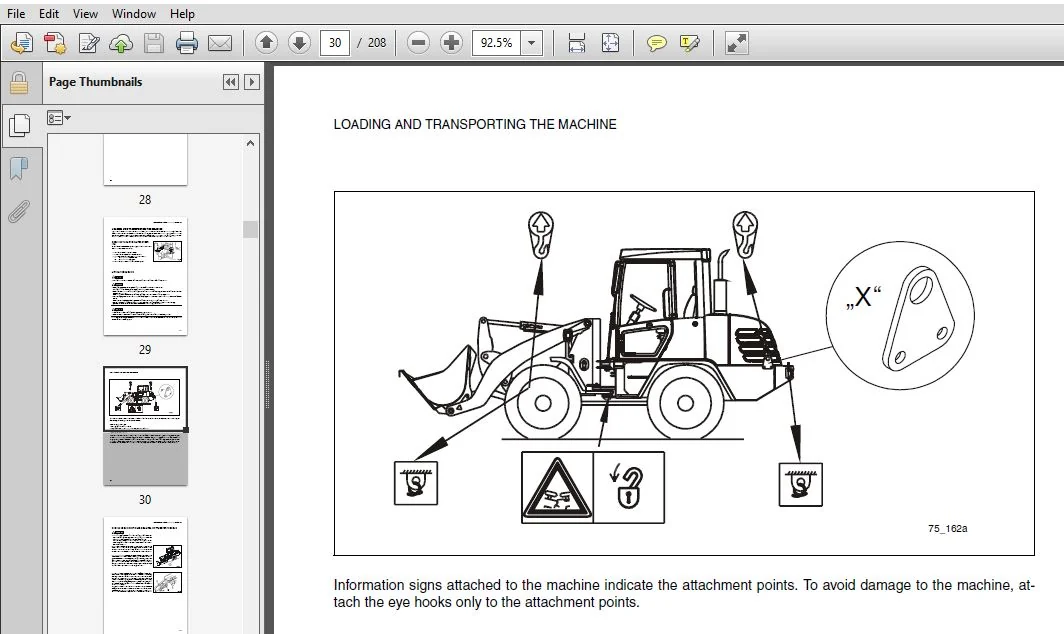Click the thumbnail pane scrollbar handle
Screen dimensions: 1064x634
coord(250,229)
